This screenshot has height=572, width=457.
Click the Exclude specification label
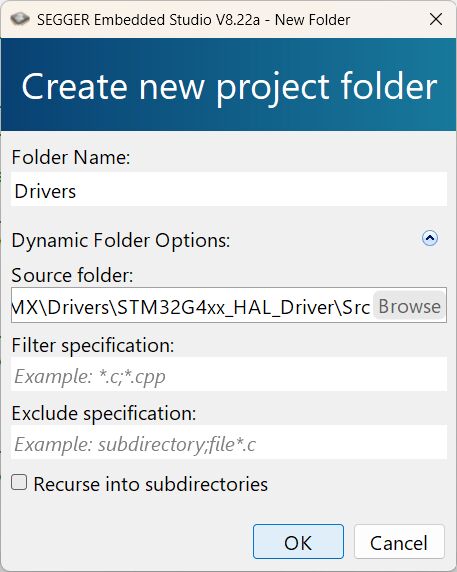(x=104, y=413)
